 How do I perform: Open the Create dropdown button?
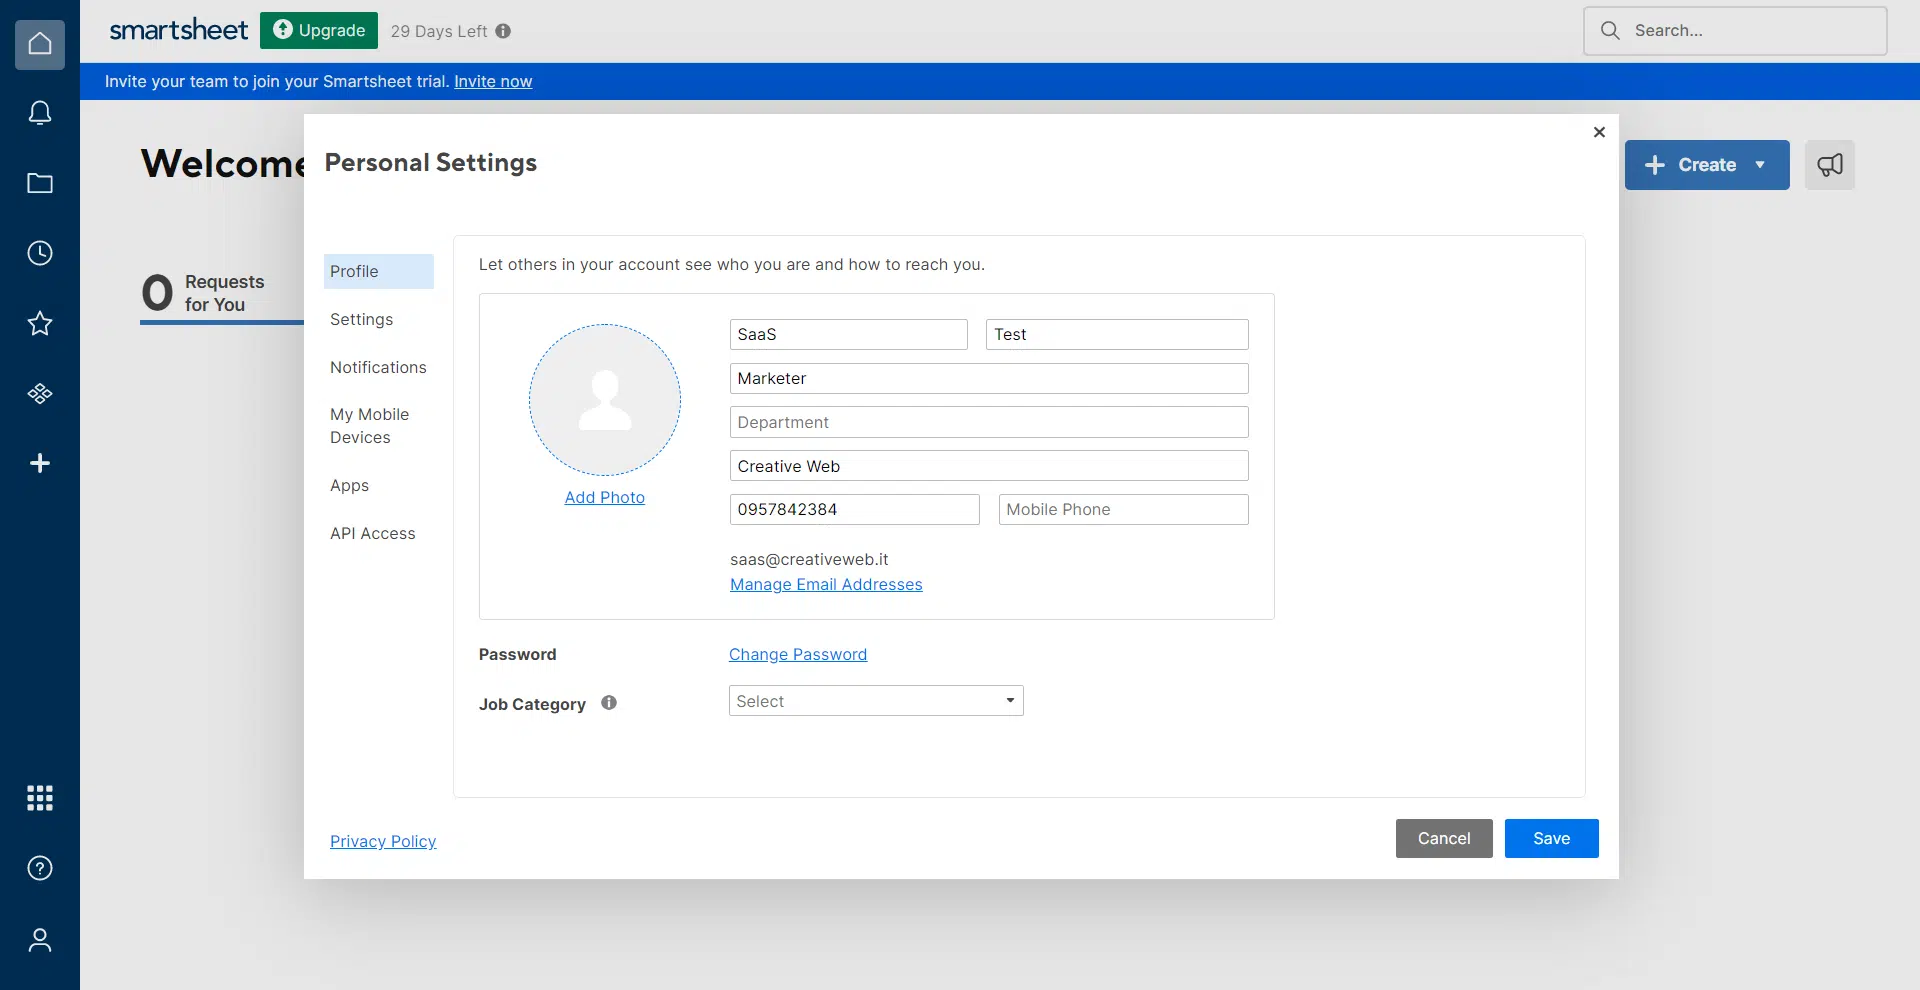pos(1707,165)
